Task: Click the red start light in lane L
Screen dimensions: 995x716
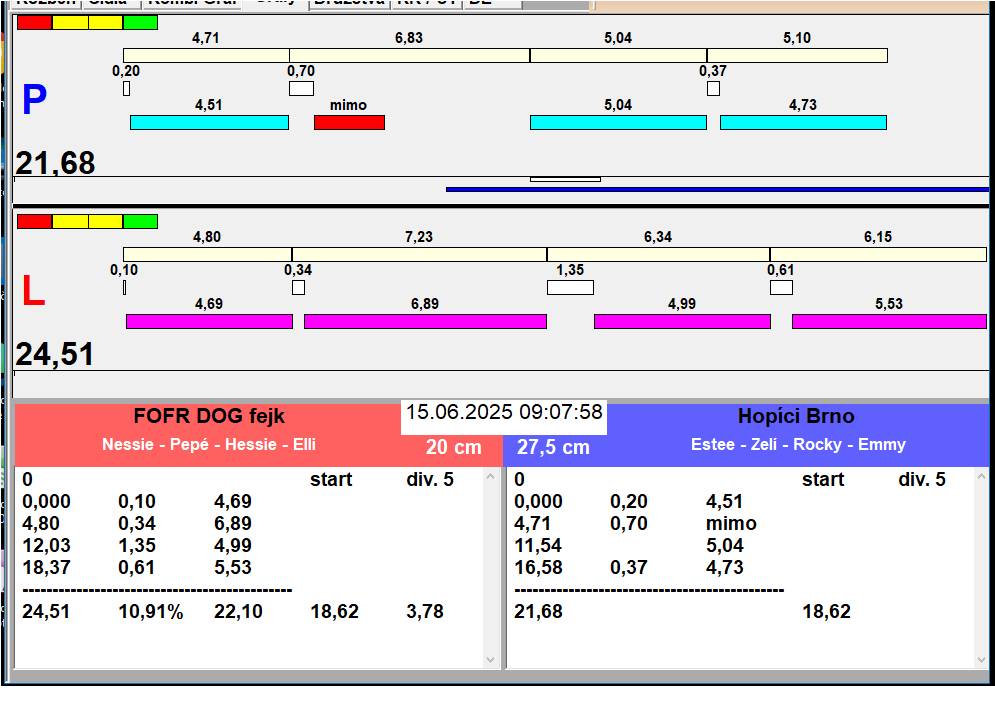Action: click(34, 221)
